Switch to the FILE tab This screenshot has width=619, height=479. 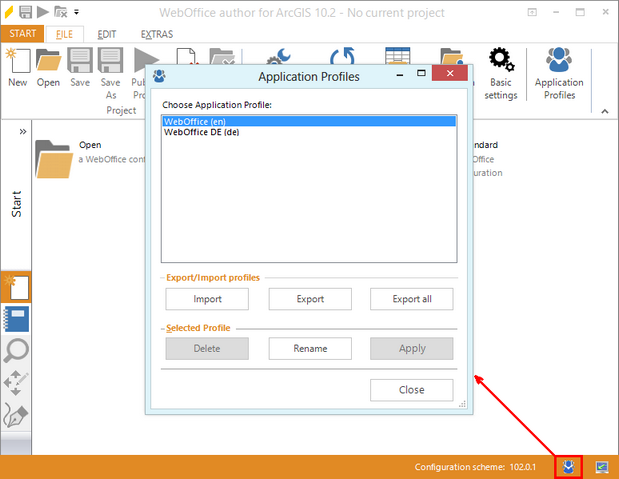click(x=64, y=34)
